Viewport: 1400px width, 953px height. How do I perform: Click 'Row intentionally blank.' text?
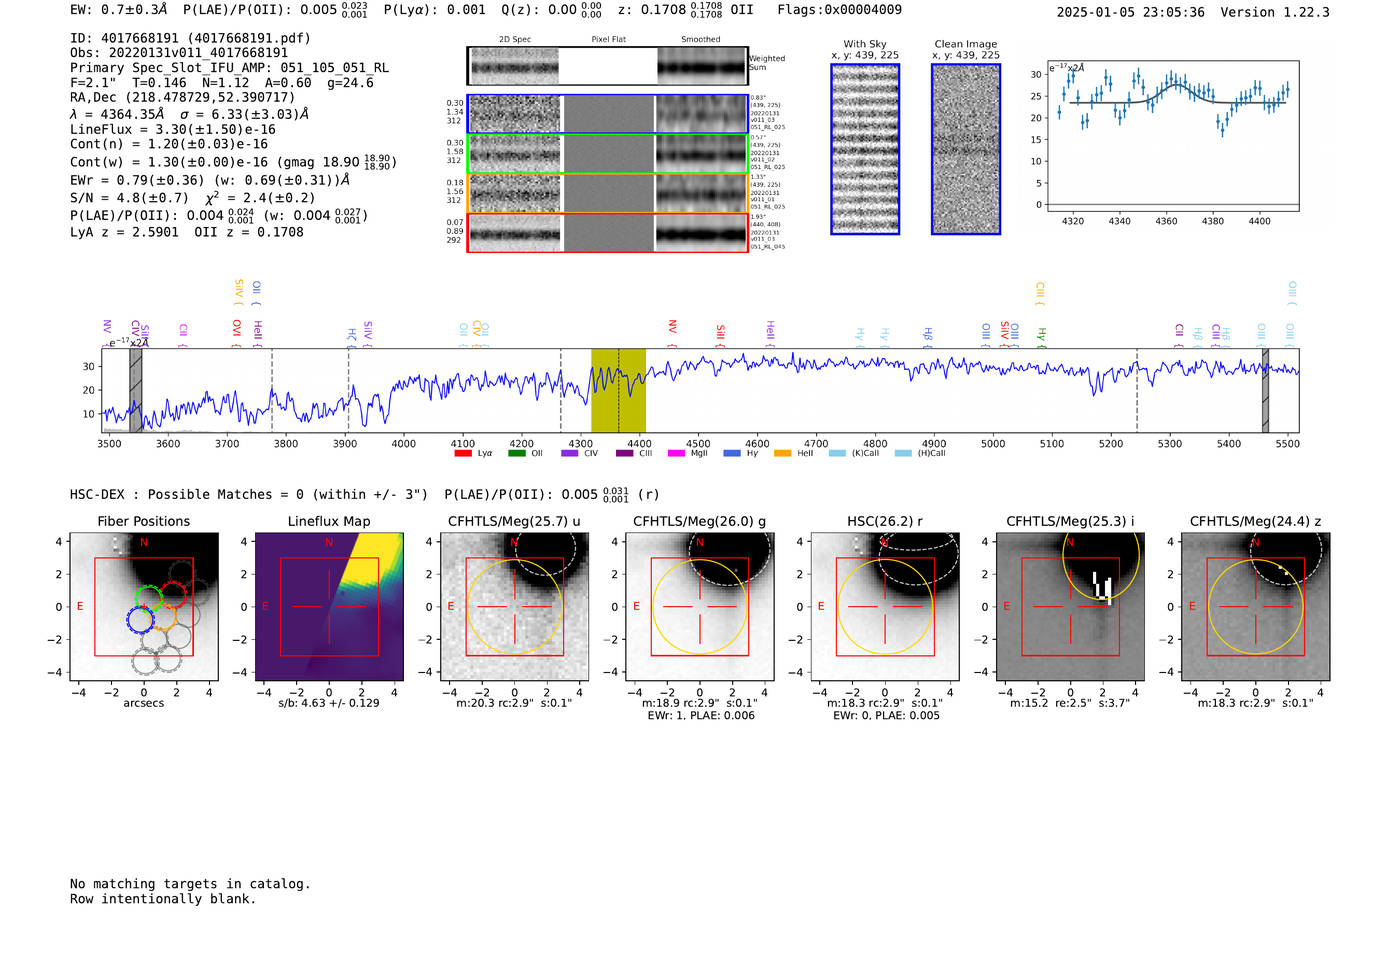tap(163, 899)
